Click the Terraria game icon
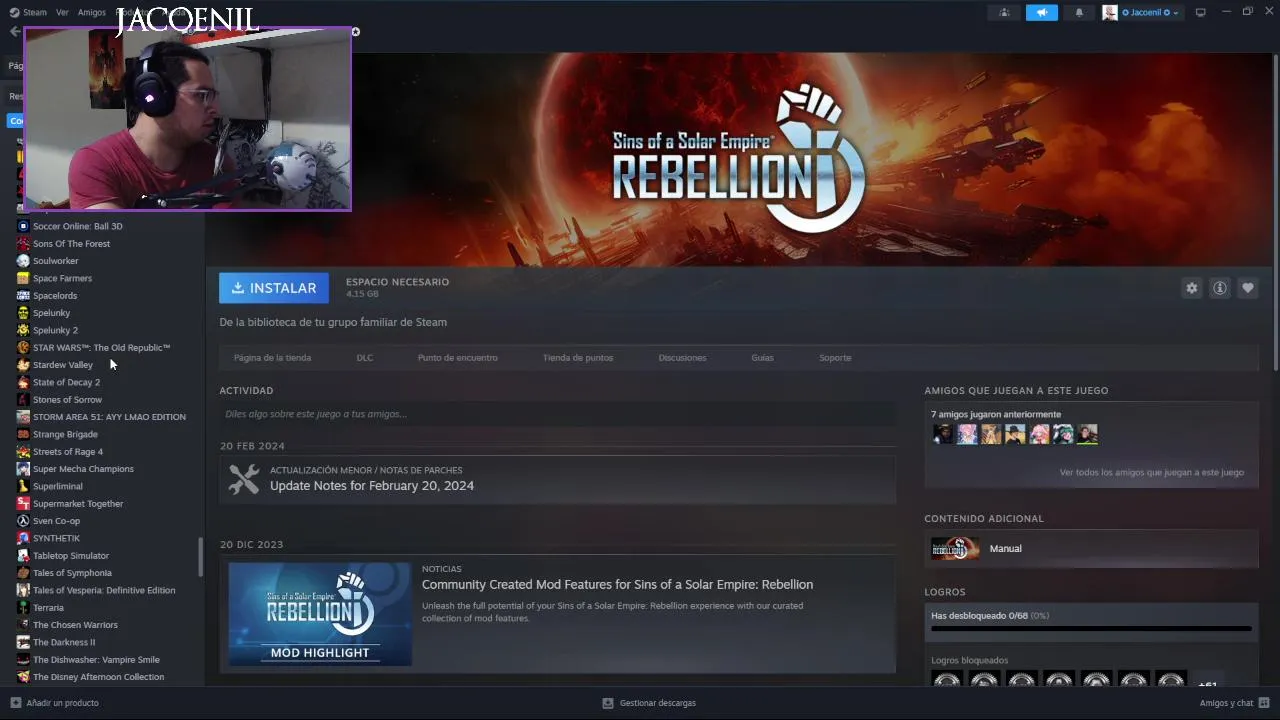This screenshot has height=720, width=1280. [x=23, y=608]
